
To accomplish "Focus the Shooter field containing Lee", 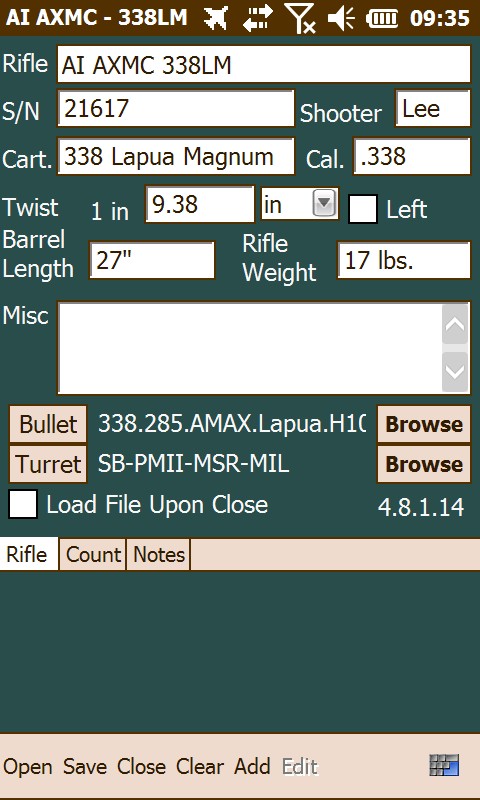I will tap(433, 108).
